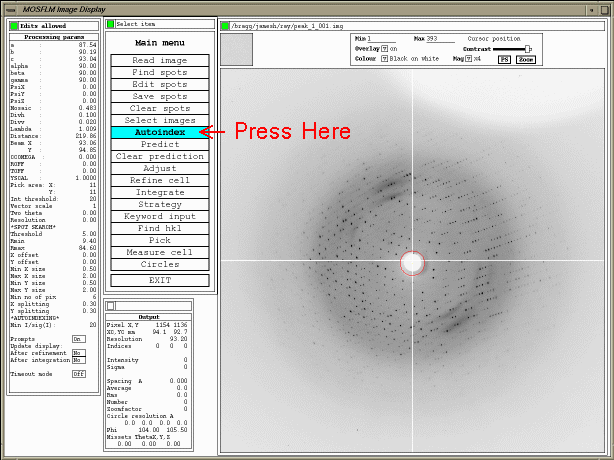
Task: Click the green square beside Select item
Action: (x=110, y=24)
